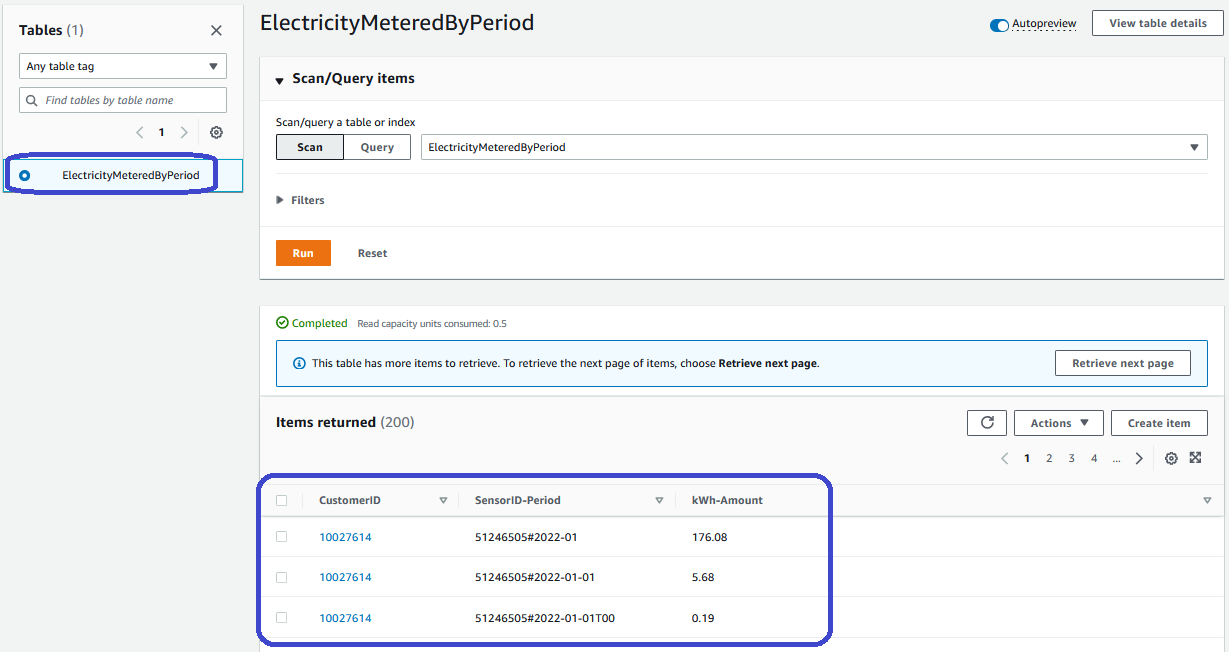The width and height of the screenshot is (1229, 652).
Task: Expand items table to full screen
Action: coord(1195,458)
